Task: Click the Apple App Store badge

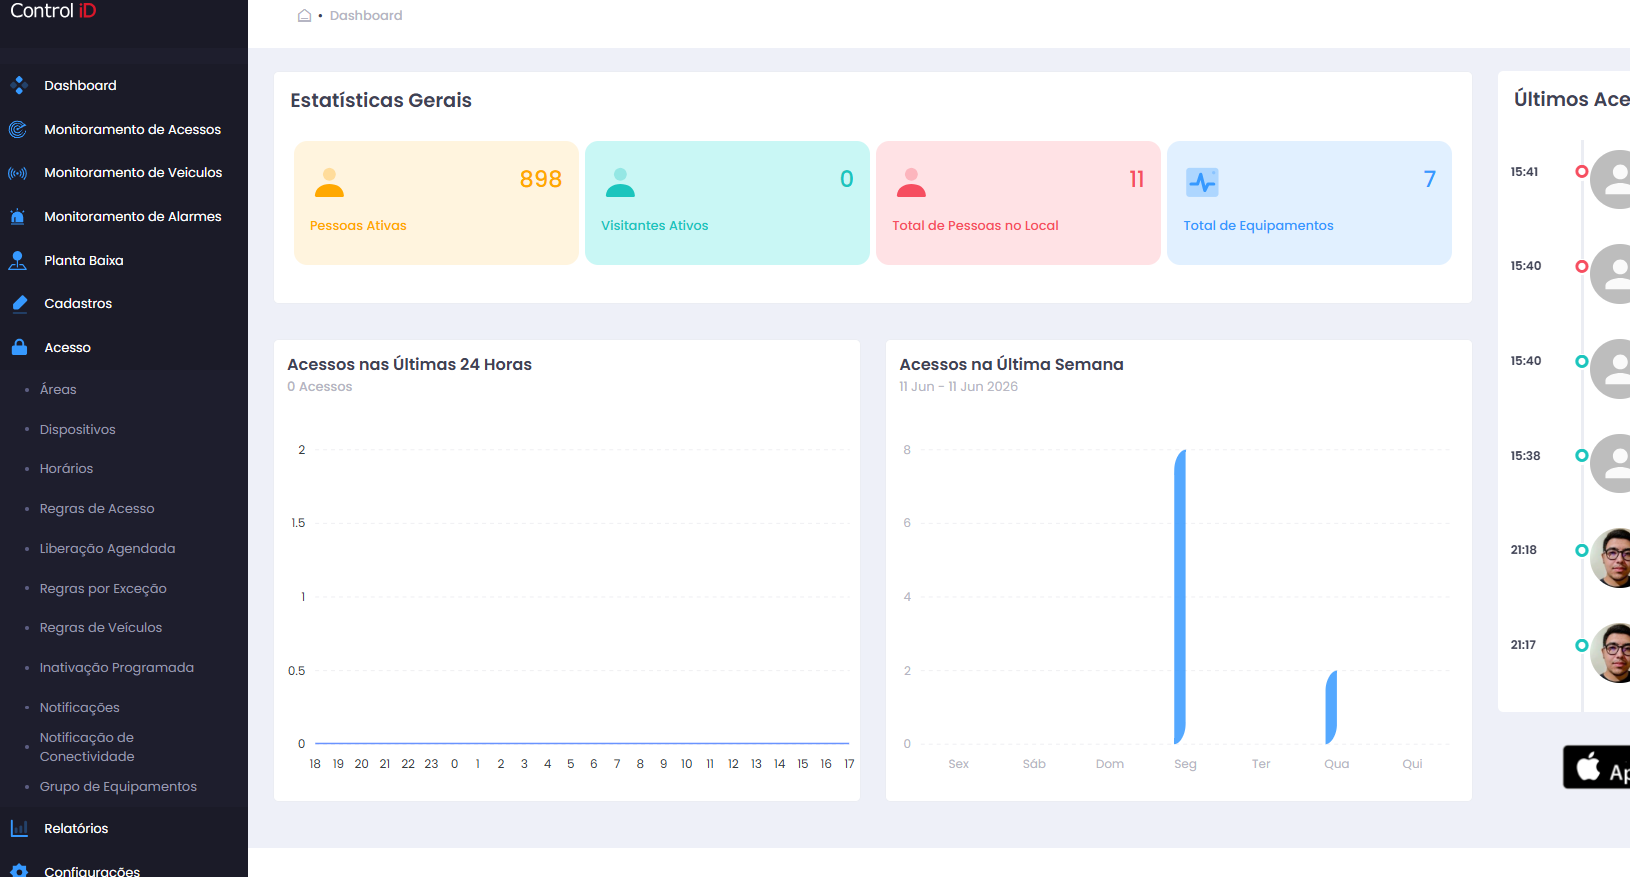Action: pyautogui.click(x=1597, y=767)
